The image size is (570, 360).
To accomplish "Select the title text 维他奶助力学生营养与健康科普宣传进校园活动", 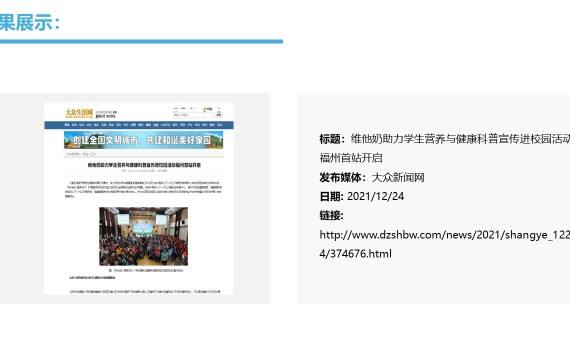I will [460, 139].
